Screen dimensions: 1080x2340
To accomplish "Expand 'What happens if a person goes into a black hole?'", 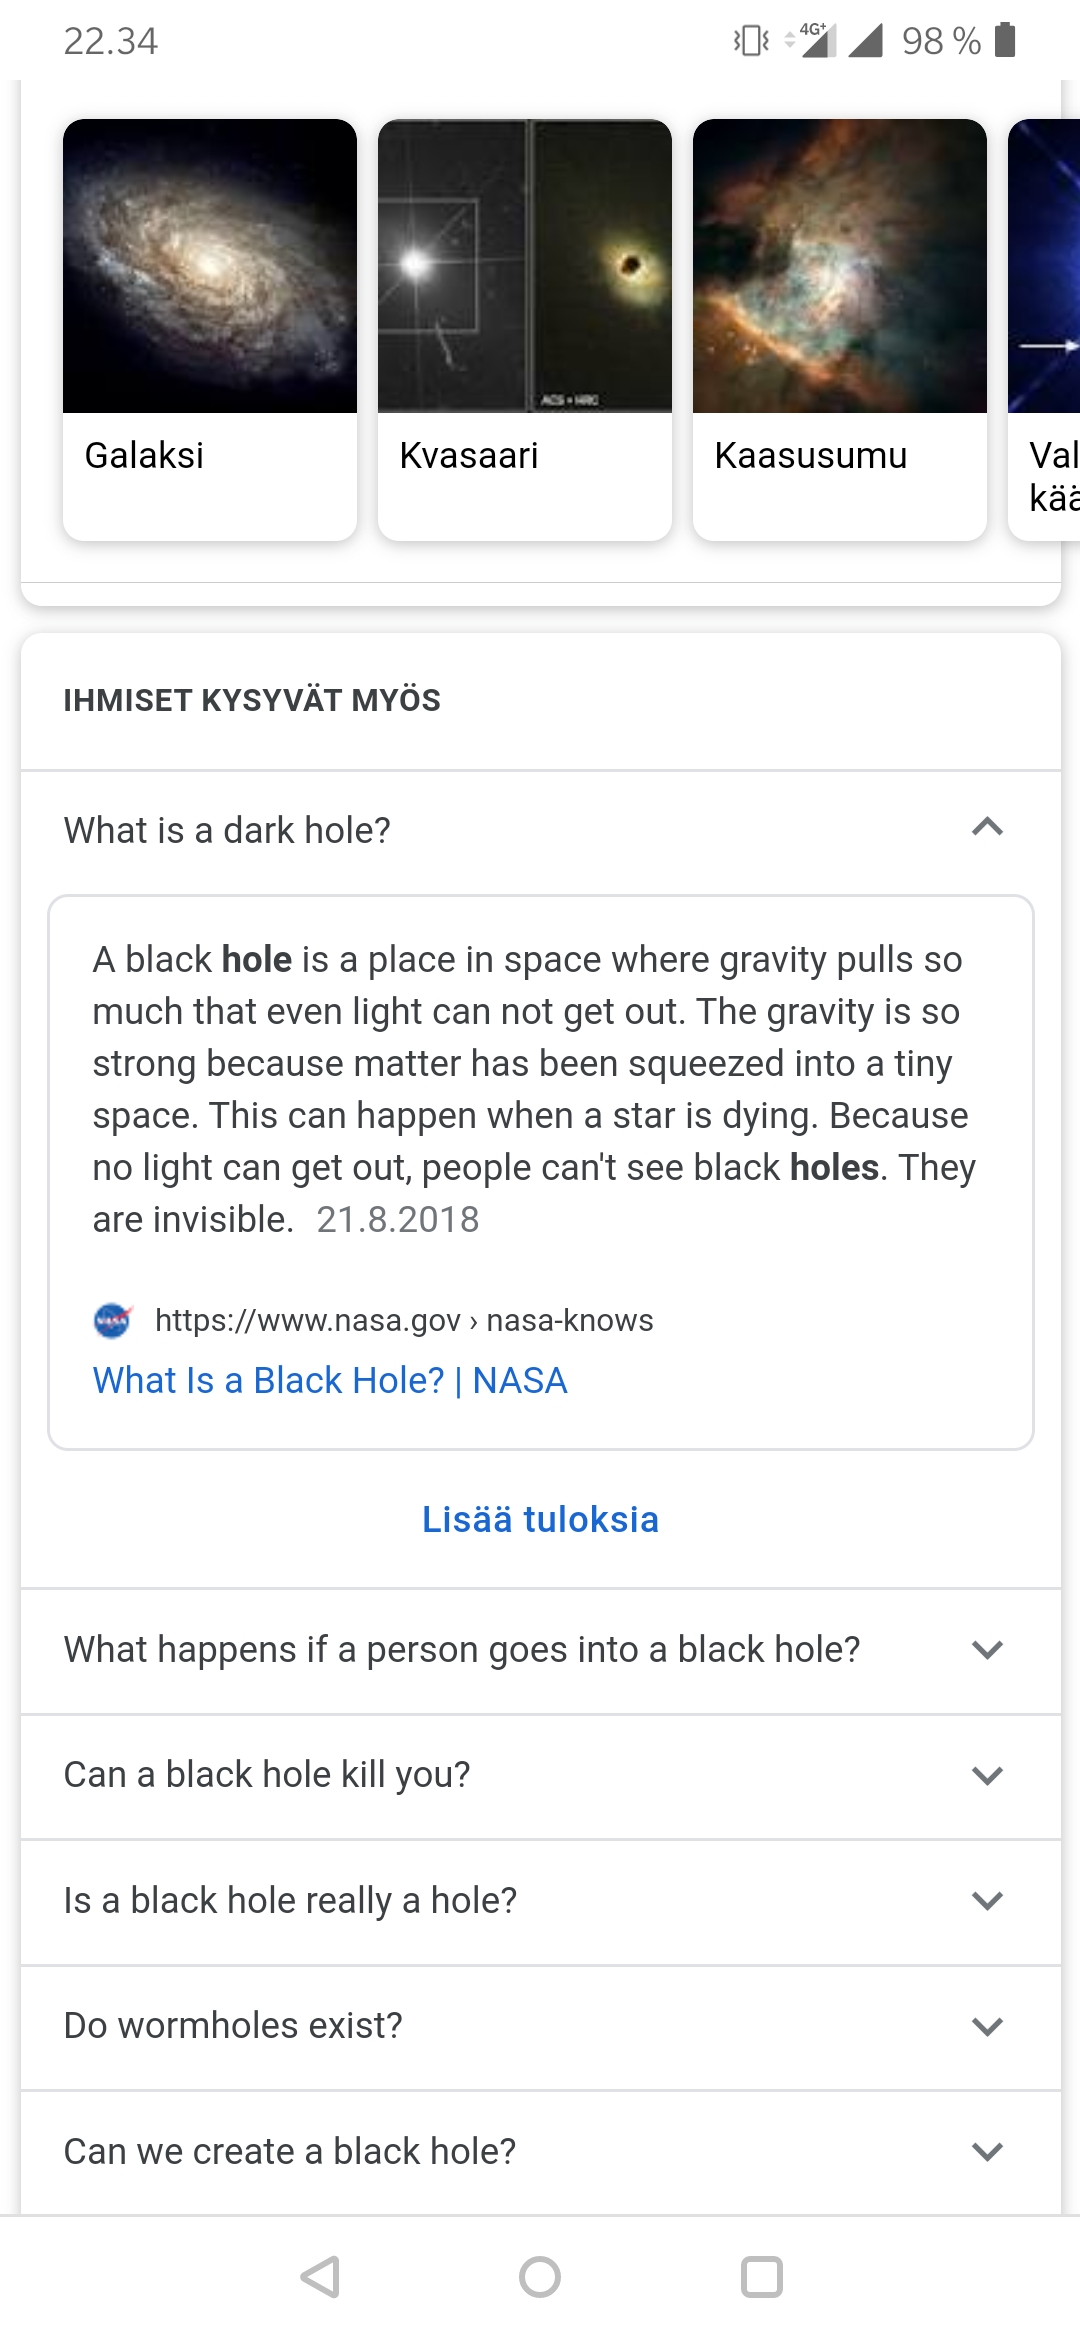I will point(540,1650).
